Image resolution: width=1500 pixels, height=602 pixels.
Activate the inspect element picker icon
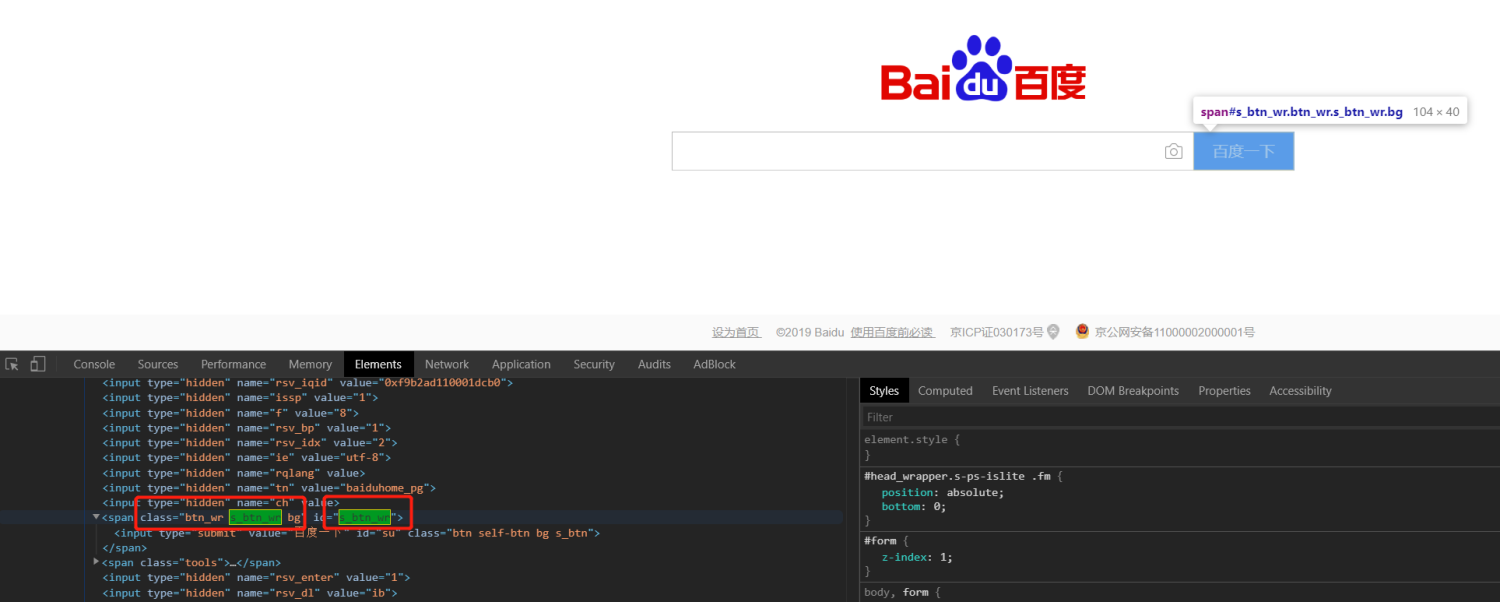[13, 364]
